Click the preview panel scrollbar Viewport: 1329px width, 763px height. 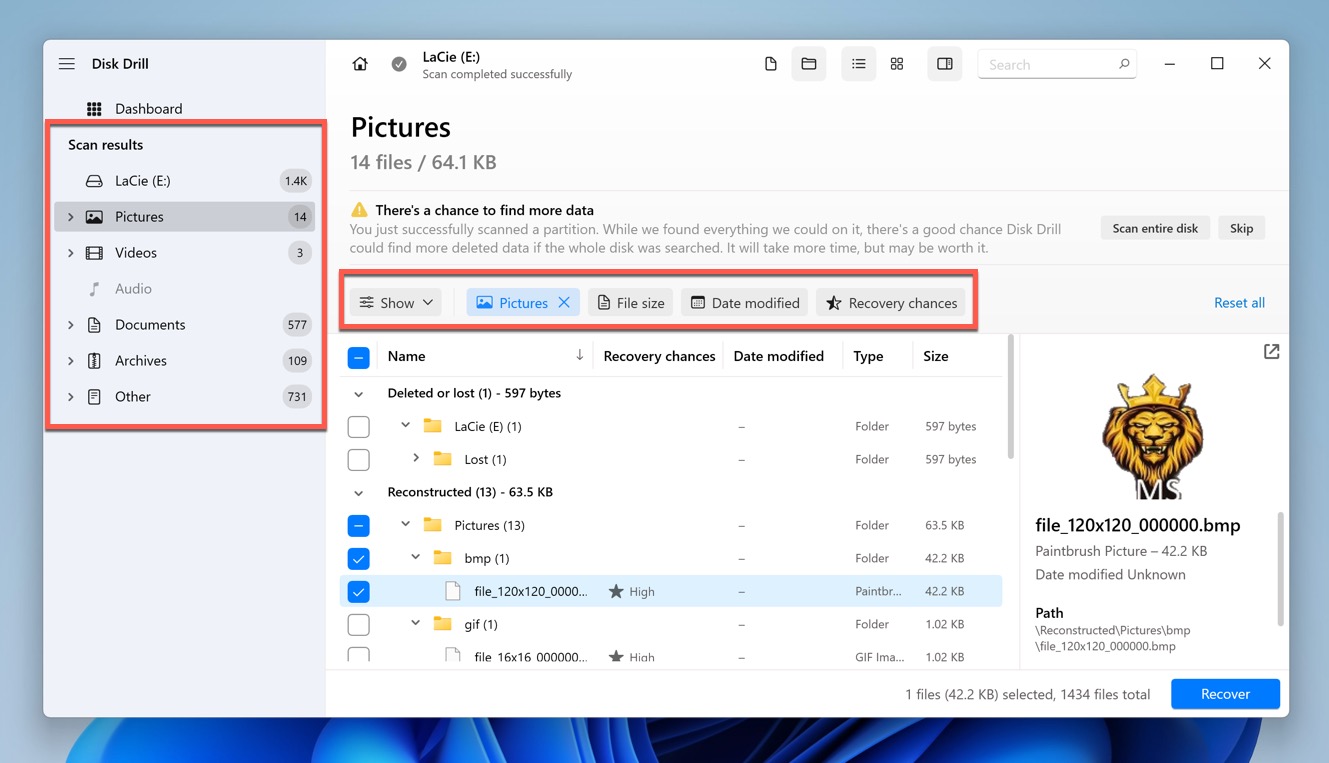click(x=1280, y=570)
